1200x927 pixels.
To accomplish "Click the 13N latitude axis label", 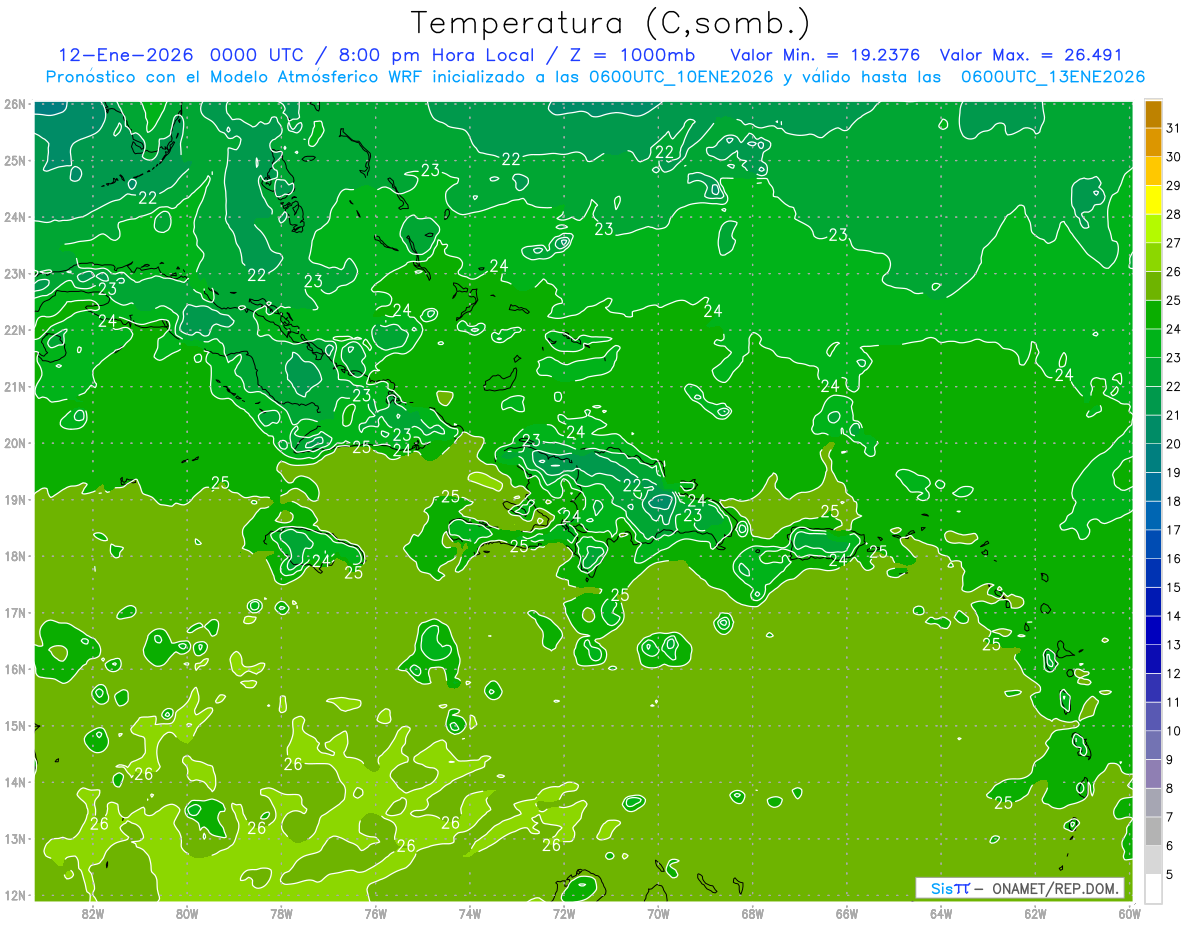I will (14, 839).
